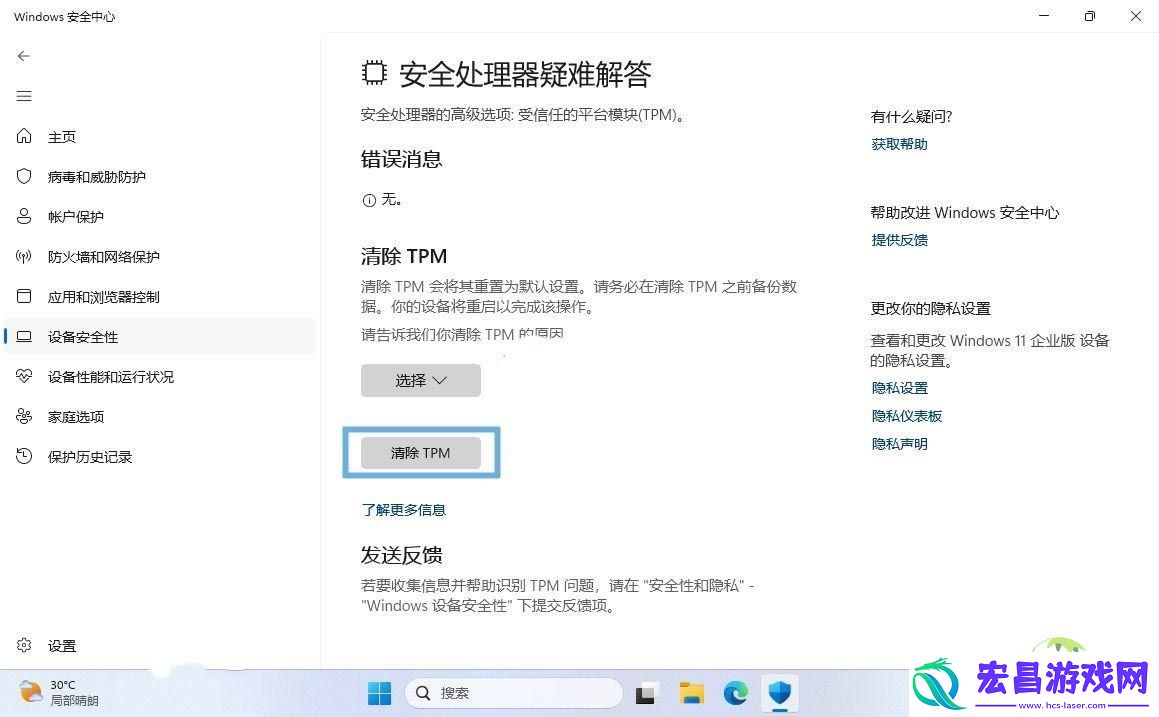Maximize or restore the window
This screenshot has width=1159, height=717.
[x=1090, y=16]
